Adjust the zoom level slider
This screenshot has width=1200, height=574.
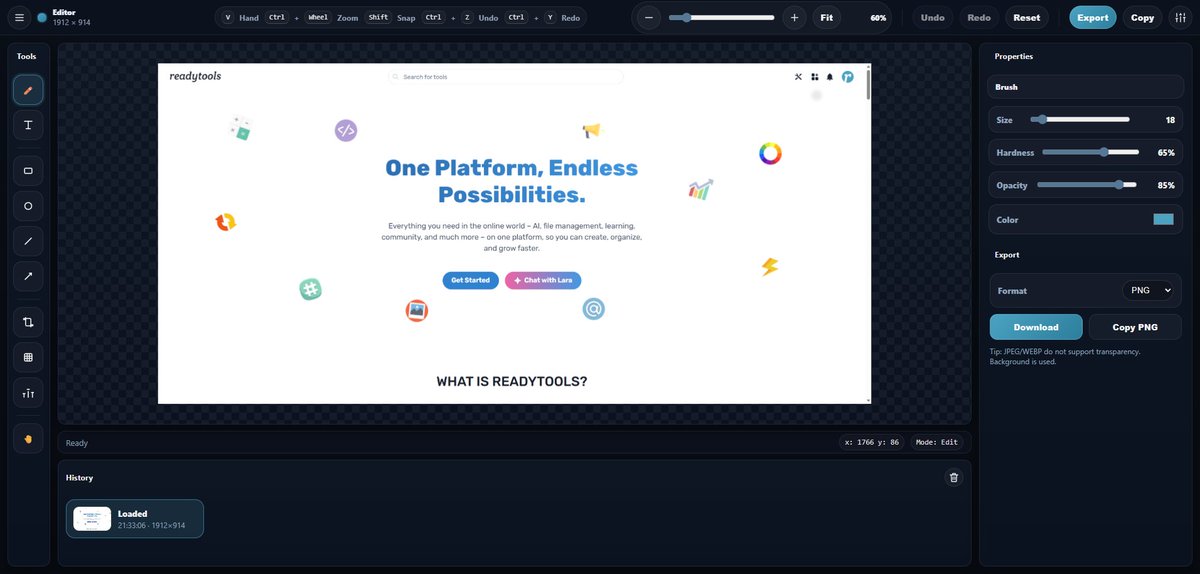tap(721, 17)
